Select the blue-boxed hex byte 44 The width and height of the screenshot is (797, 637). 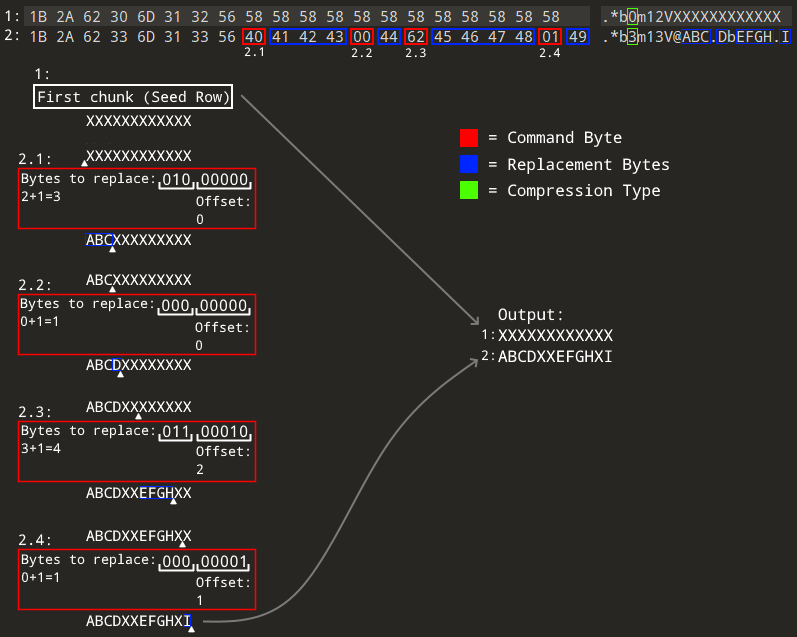pos(389,37)
